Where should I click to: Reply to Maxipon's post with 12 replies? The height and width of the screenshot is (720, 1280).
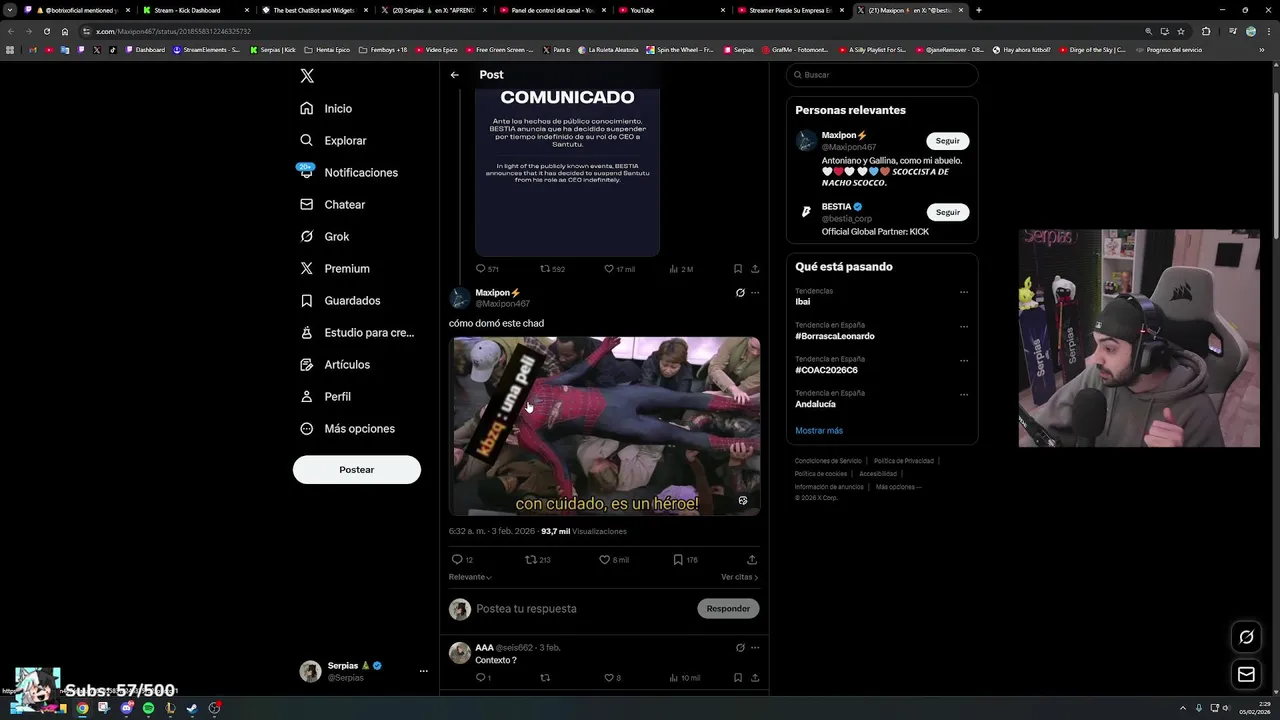tap(457, 559)
